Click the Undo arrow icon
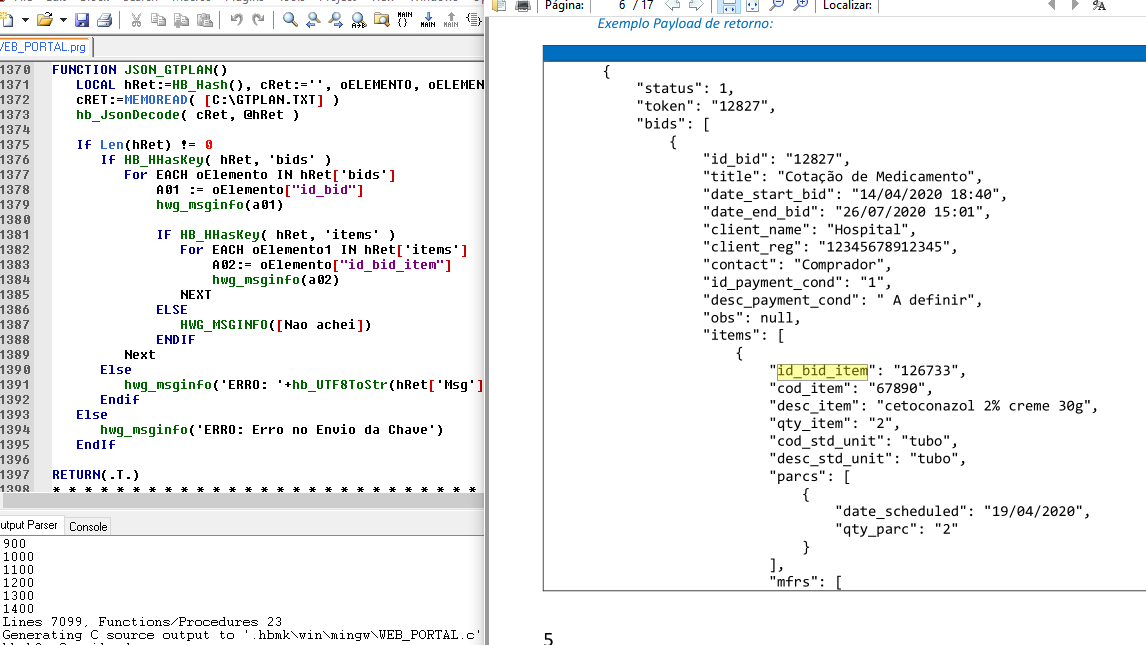This screenshot has height=645, width=1146. [x=236, y=20]
